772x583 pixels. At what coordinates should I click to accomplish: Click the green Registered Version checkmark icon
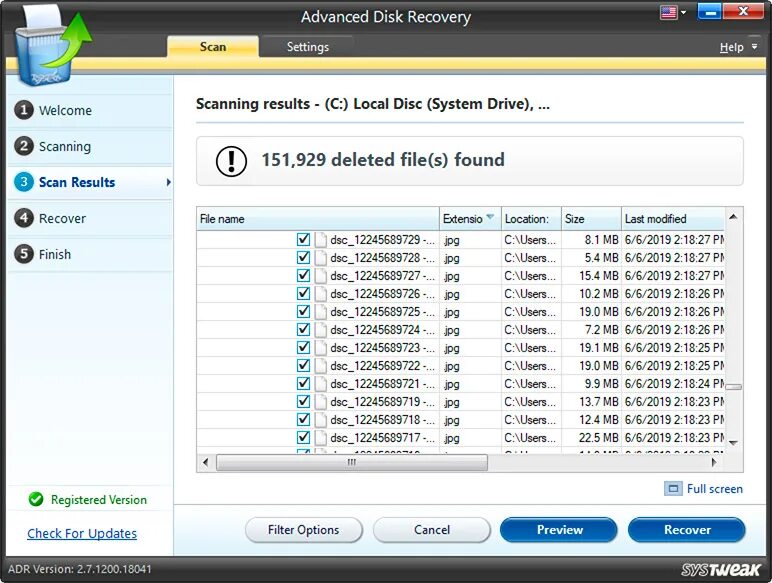tap(36, 499)
